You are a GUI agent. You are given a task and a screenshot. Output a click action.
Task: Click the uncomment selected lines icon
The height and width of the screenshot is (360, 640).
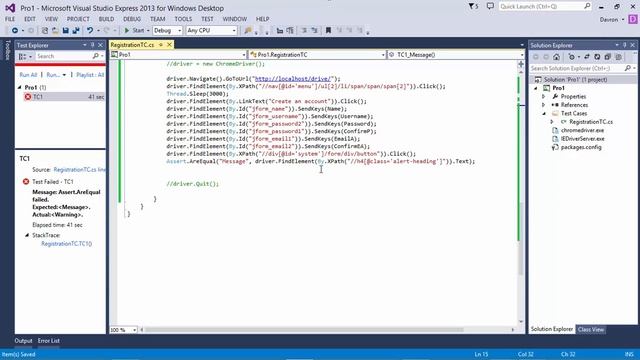tap(314, 31)
